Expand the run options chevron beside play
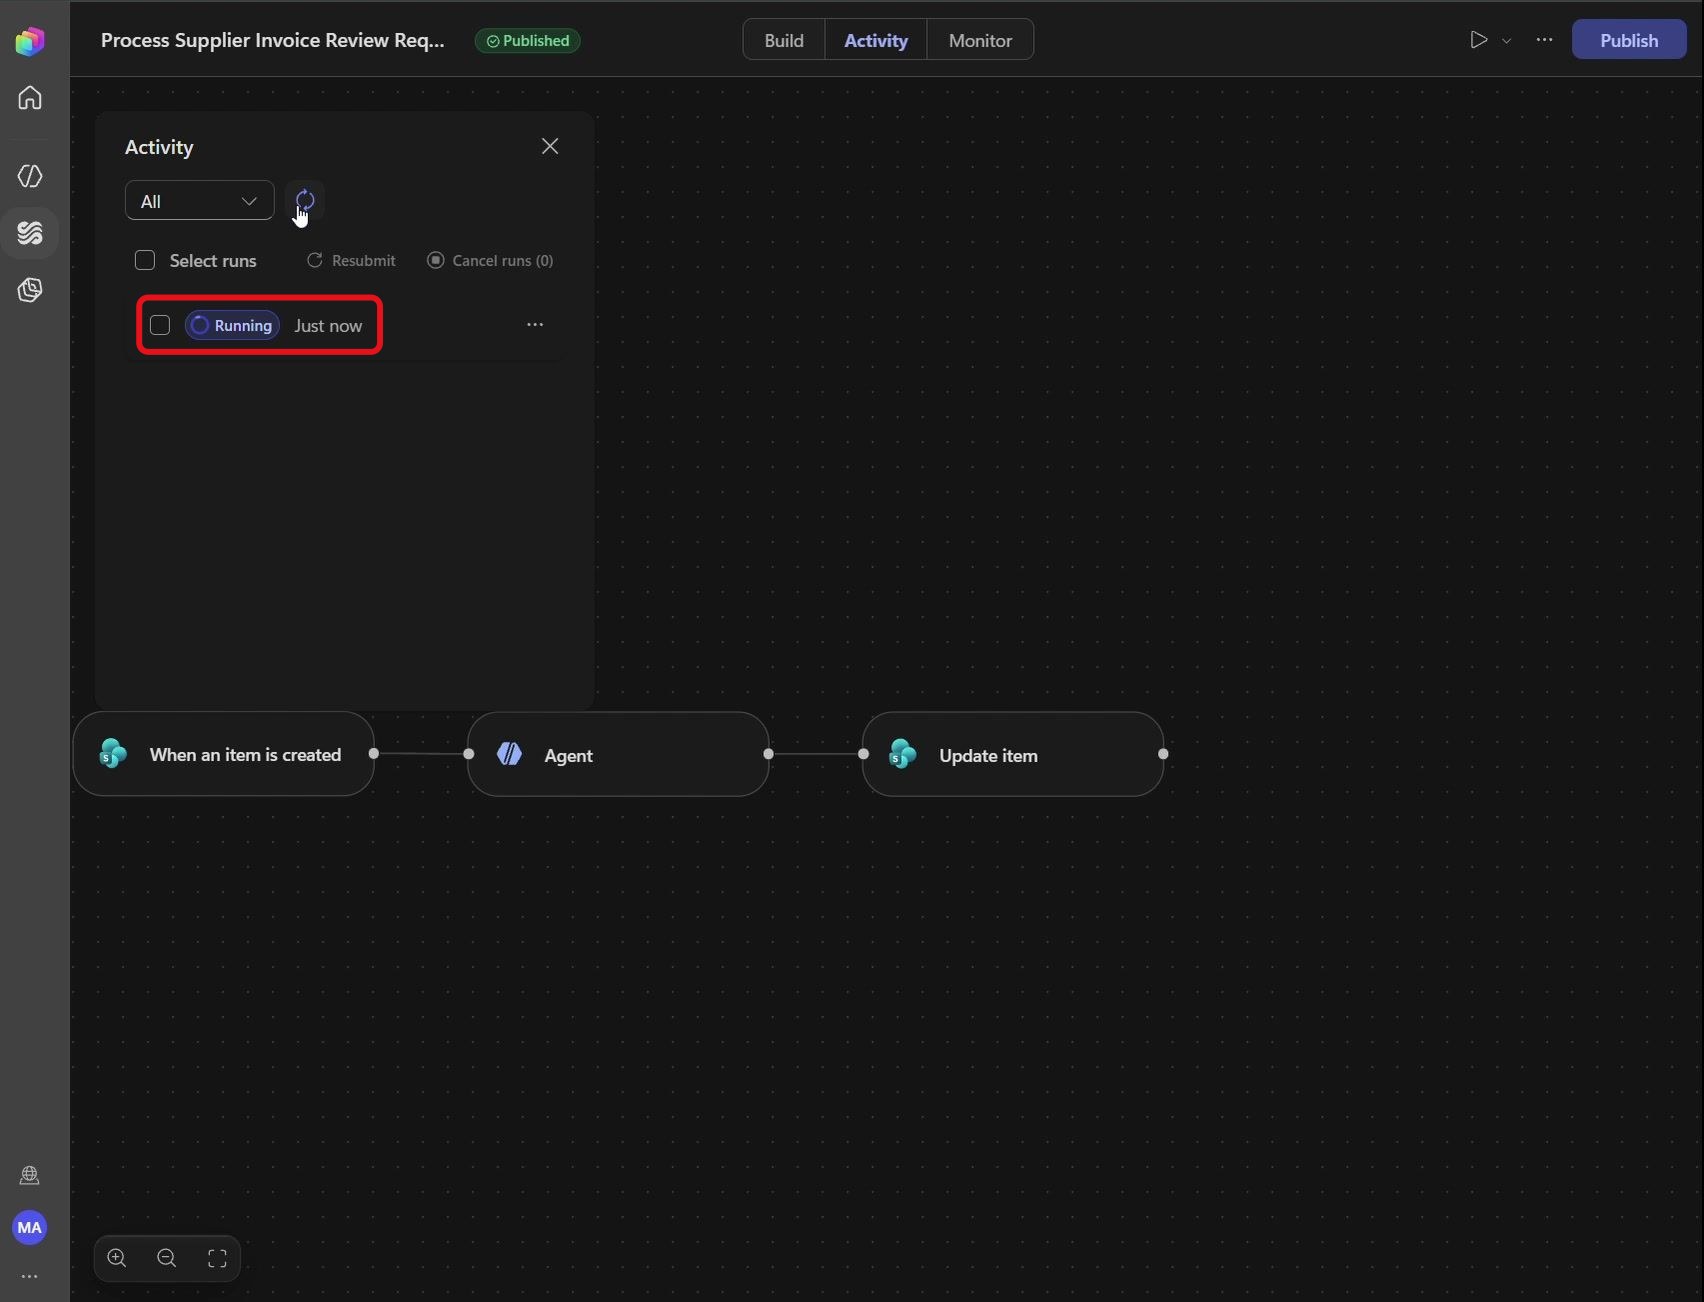Screen dimensions: 1704x1302 click(1507, 41)
